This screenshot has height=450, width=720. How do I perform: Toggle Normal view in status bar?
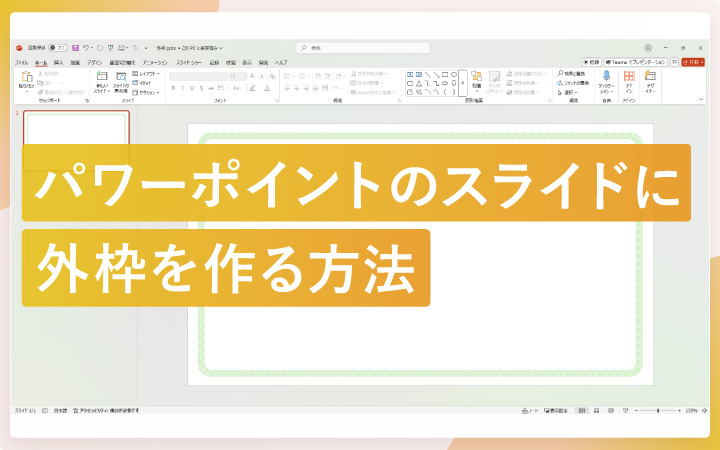pyautogui.click(x=582, y=411)
